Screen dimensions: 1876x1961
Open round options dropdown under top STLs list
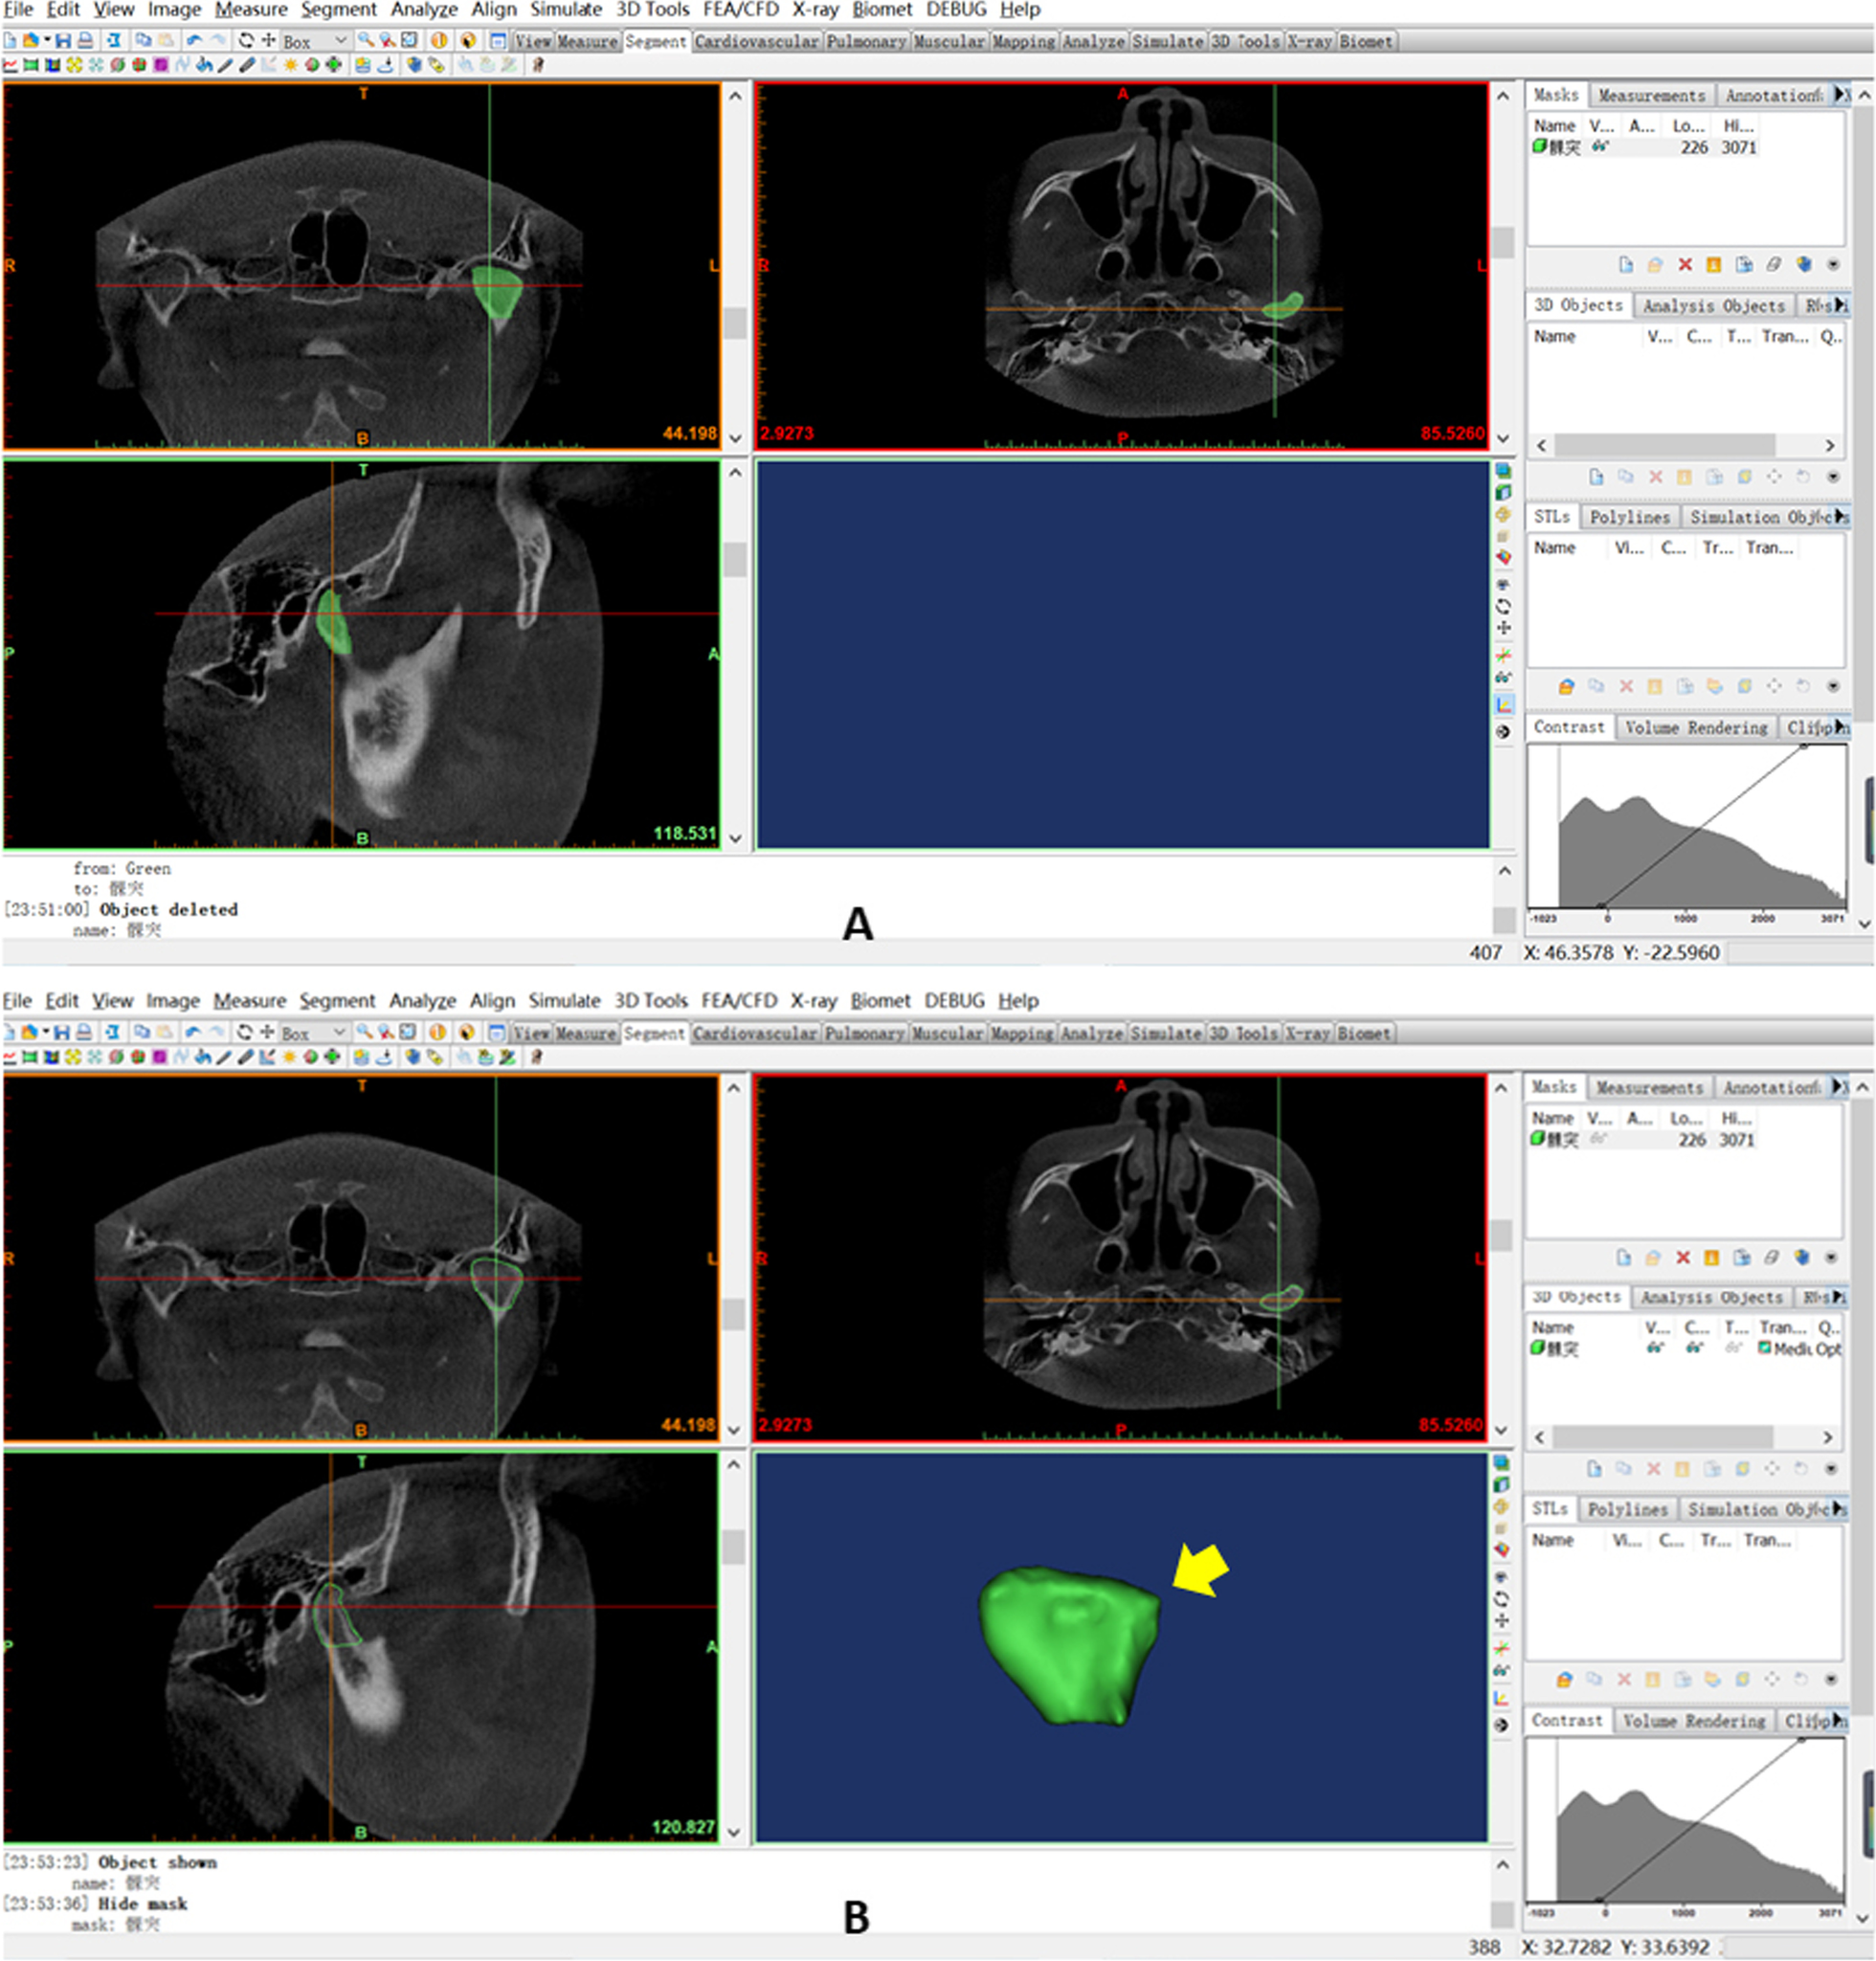(x=1834, y=686)
